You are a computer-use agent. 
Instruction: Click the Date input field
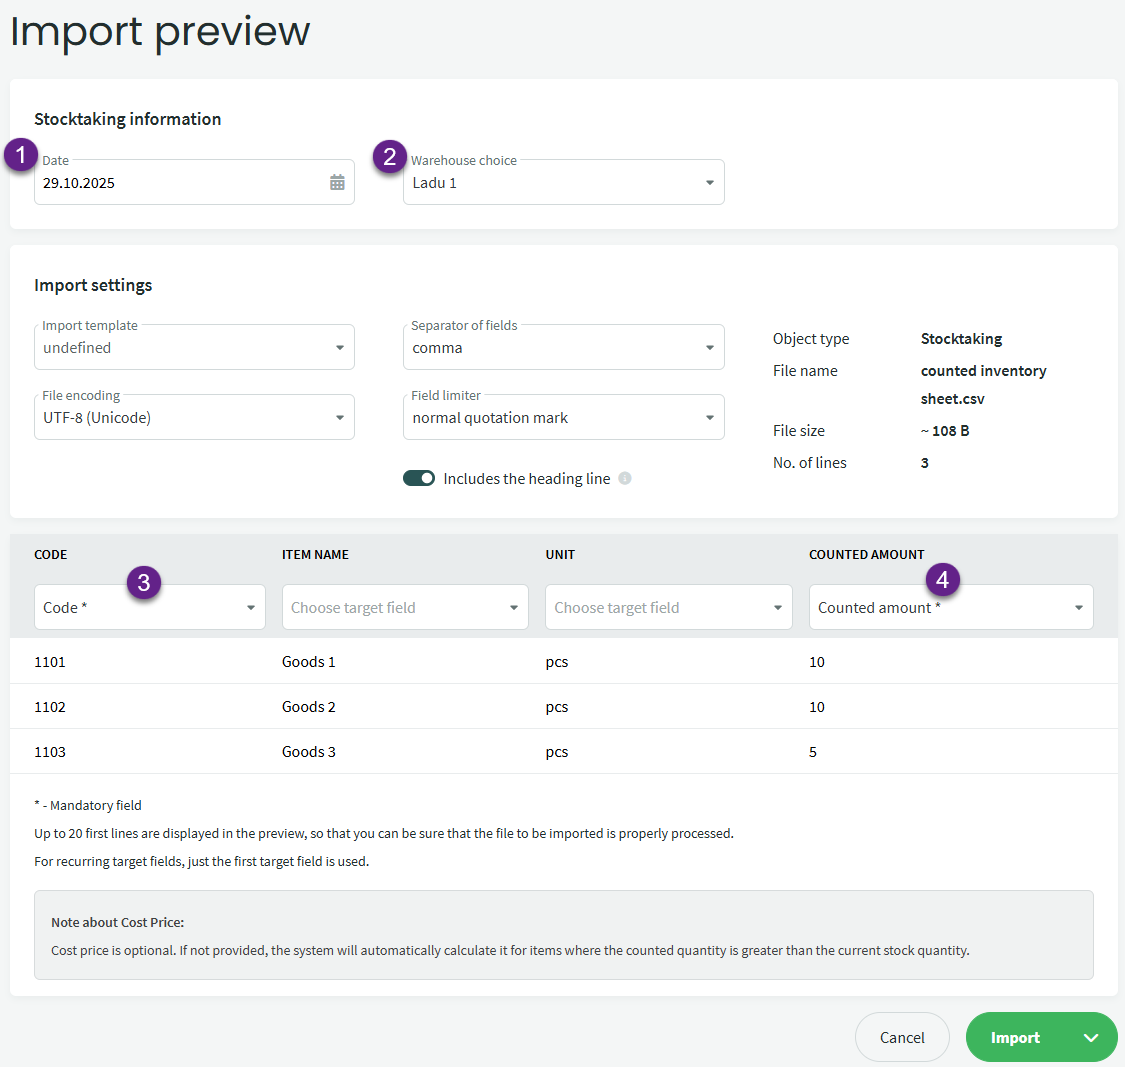click(x=180, y=183)
